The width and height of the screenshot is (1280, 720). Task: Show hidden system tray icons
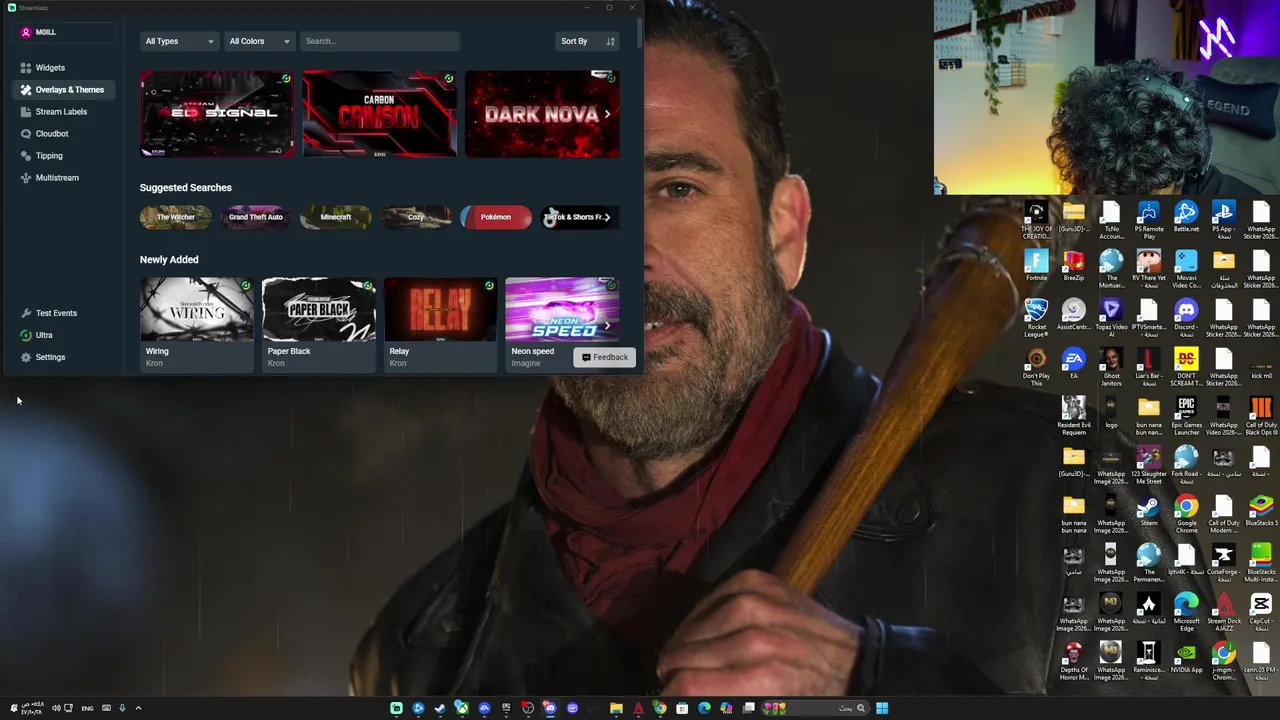coord(138,708)
